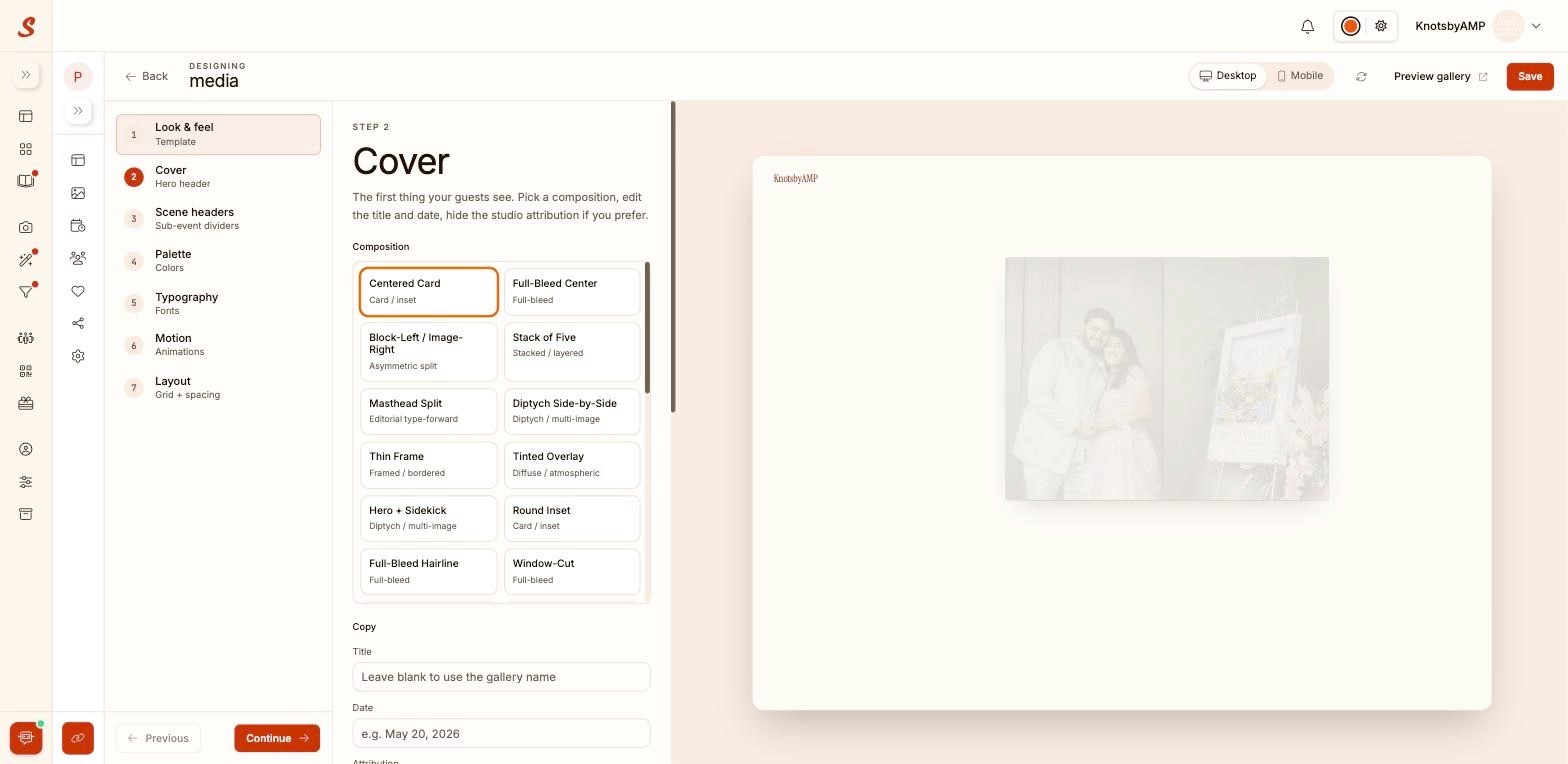This screenshot has width=1568, height=764.
Task: Open the share icon in inner sidebar
Action: [x=78, y=323]
